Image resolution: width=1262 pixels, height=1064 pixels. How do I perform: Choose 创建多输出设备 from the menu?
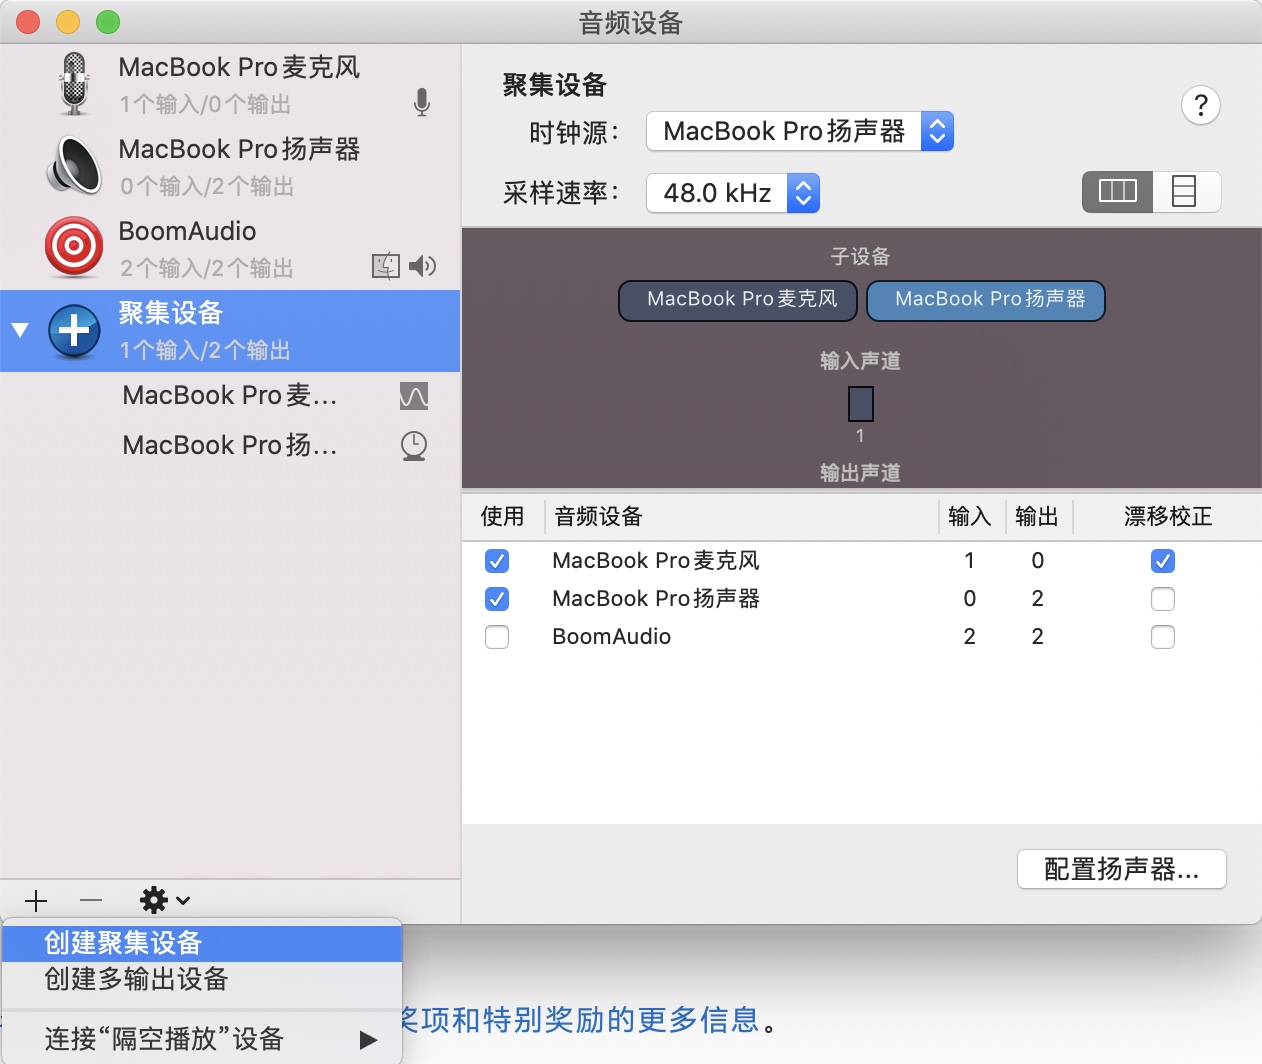(x=202, y=979)
